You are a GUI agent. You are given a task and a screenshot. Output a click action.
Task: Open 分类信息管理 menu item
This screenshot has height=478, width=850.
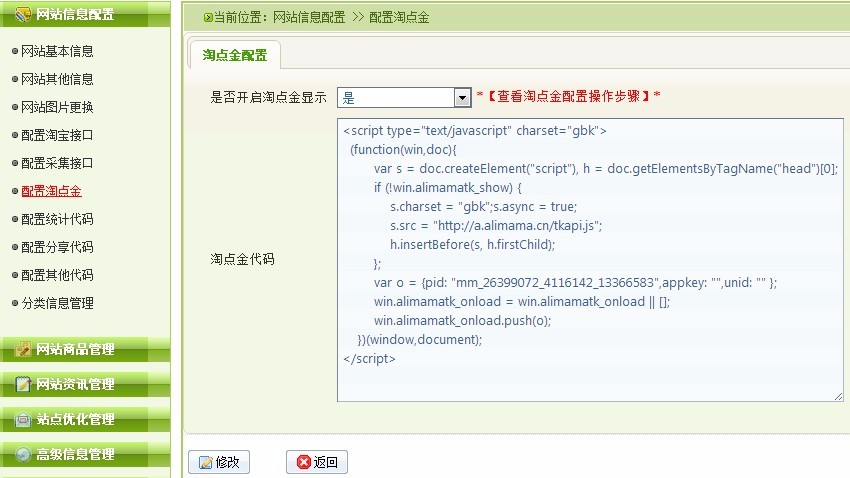coord(57,303)
